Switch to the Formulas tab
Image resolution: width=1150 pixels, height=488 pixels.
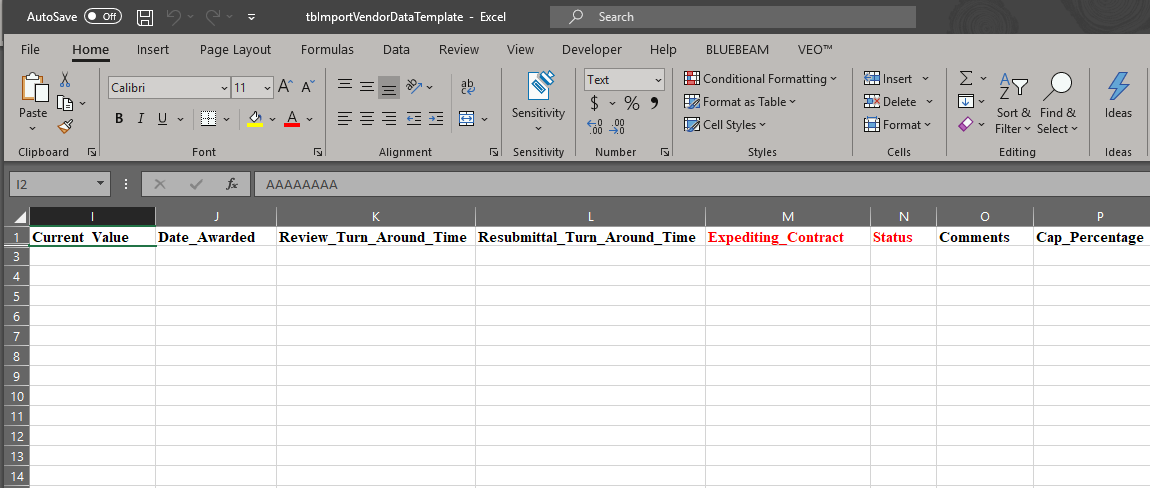point(327,49)
